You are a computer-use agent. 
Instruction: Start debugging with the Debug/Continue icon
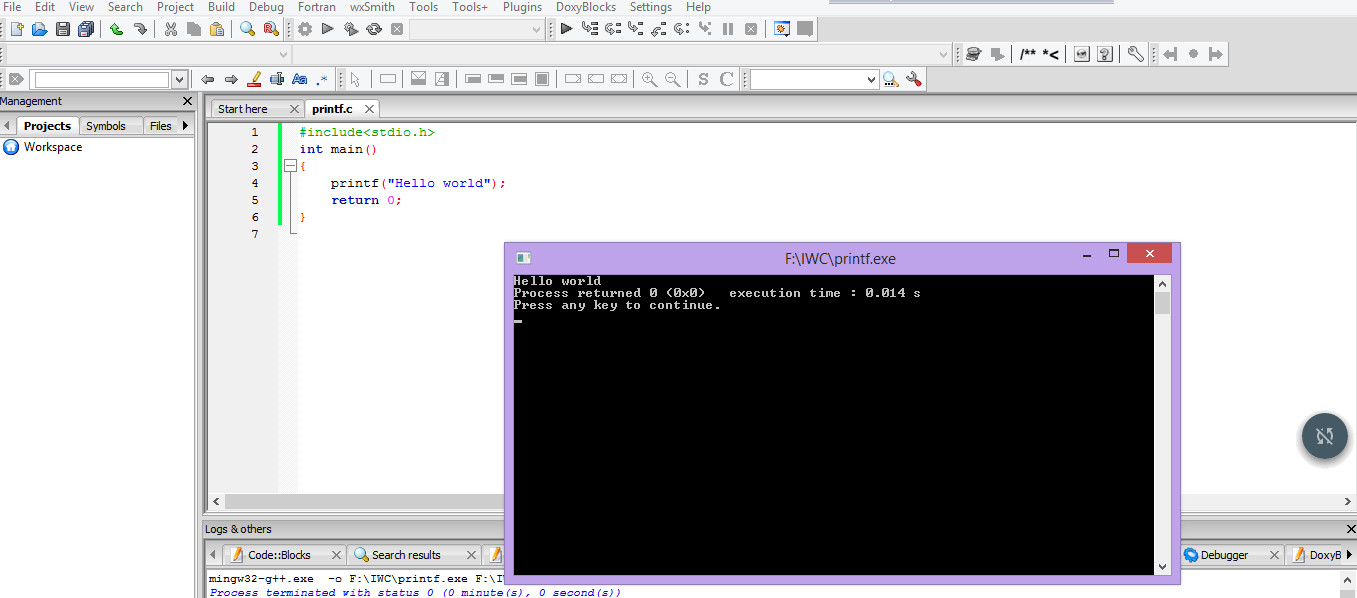pos(566,29)
